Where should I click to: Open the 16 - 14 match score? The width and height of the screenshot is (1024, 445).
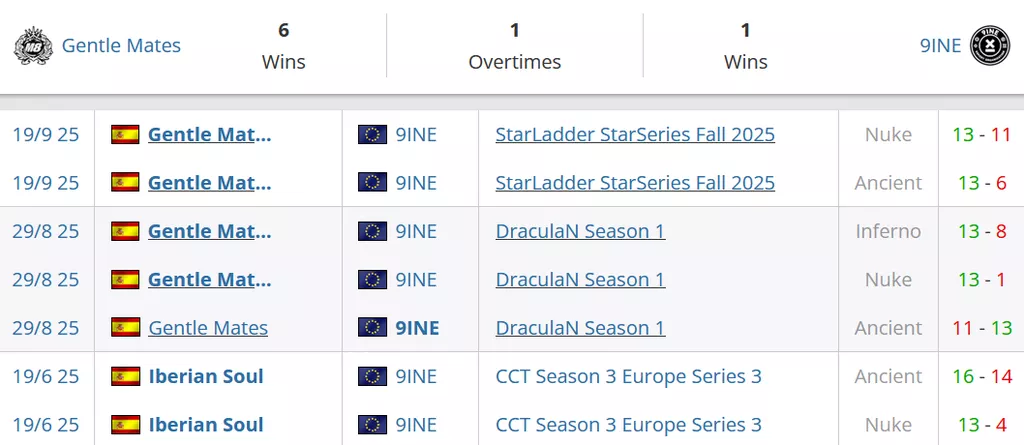click(983, 376)
